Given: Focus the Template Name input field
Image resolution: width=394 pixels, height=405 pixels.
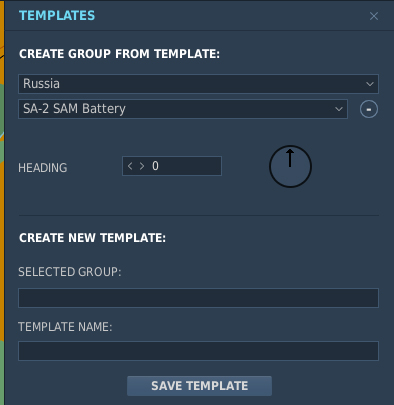Looking at the screenshot, I should 198,351.
